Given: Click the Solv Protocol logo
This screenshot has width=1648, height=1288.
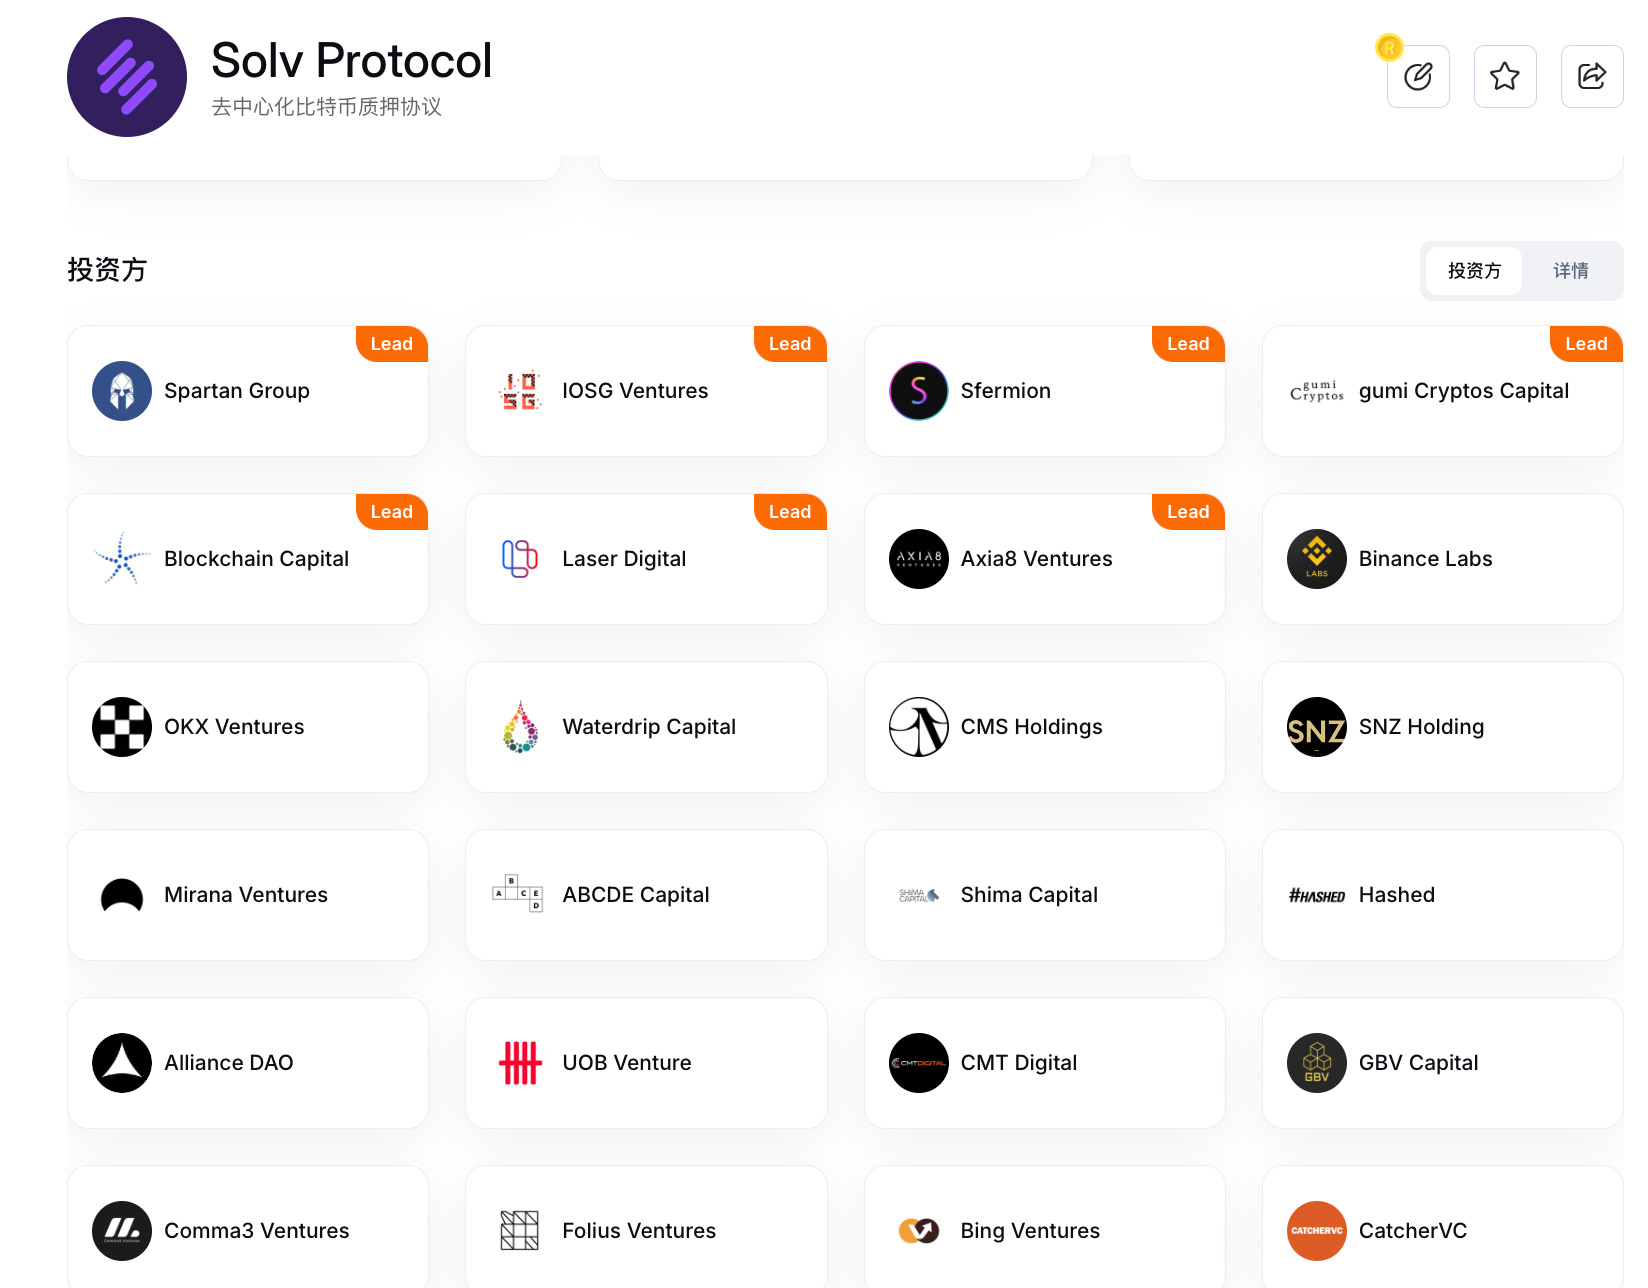Looking at the screenshot, I should pyautogui.click(x=127, y=77).
